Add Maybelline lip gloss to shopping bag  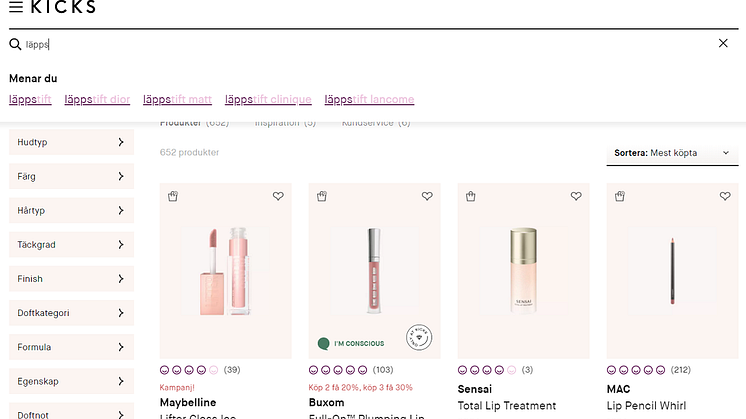pos(173,196)
